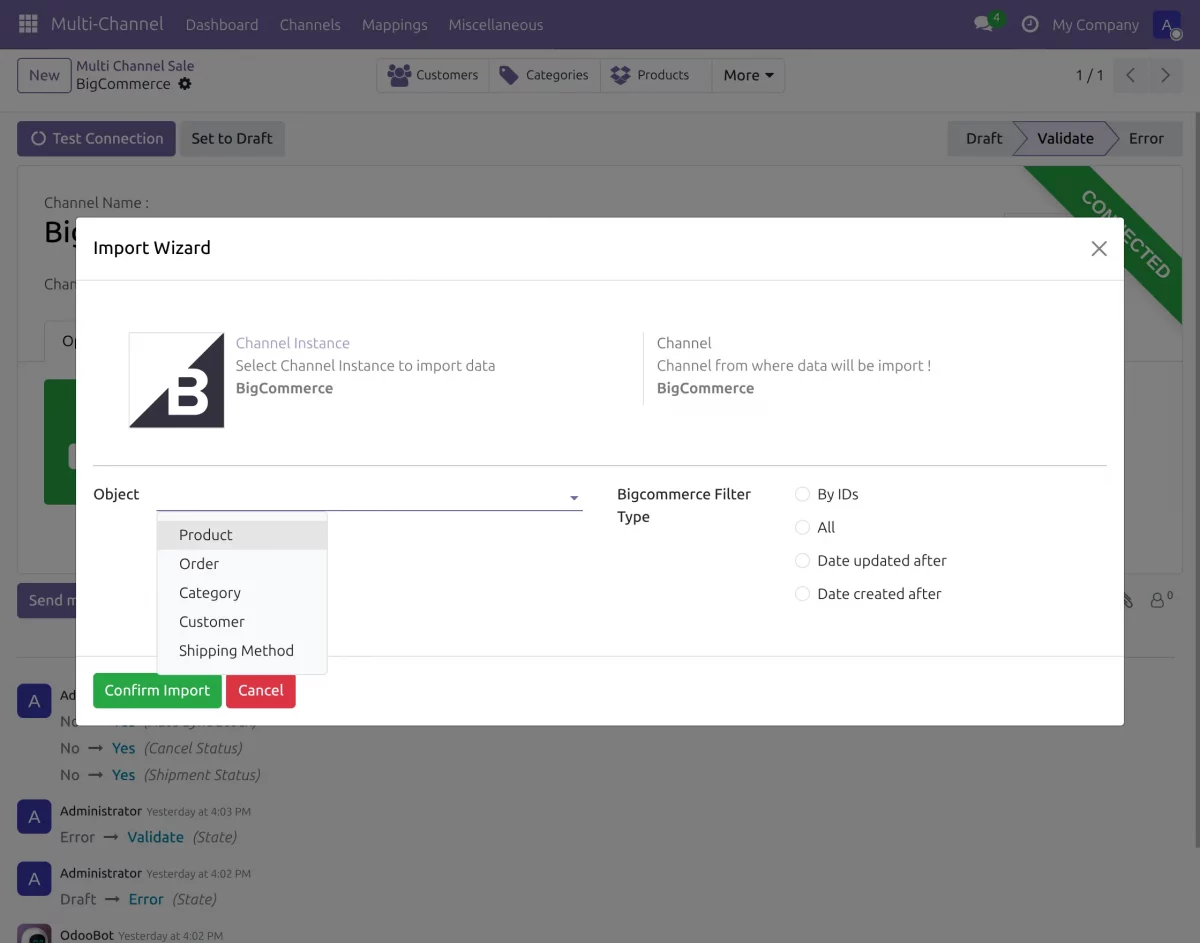
Task: Click the Products smart button
Action: point(656,75)
